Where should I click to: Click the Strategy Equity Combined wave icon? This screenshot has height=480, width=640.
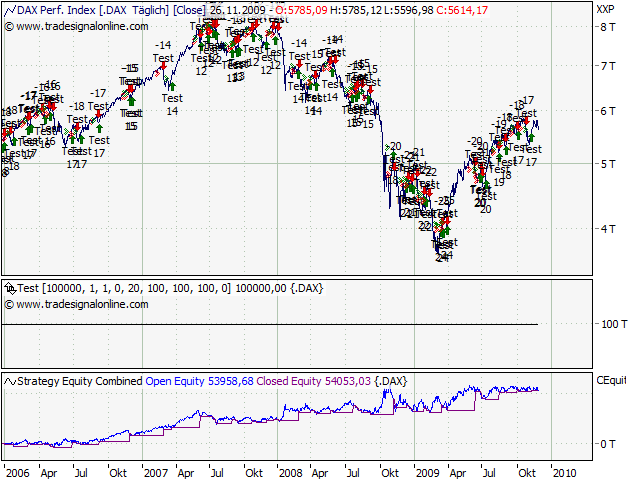pyautogui.click(x=10, y=382)
